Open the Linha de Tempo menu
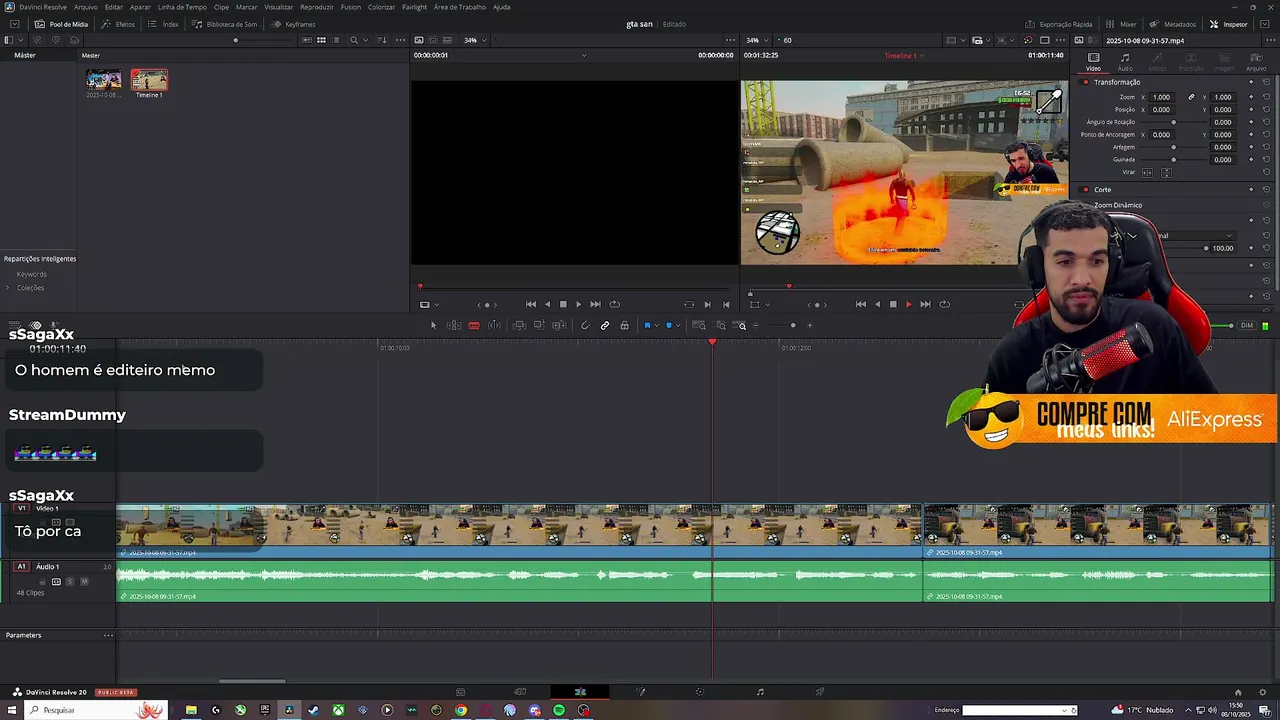 [182, 7]
